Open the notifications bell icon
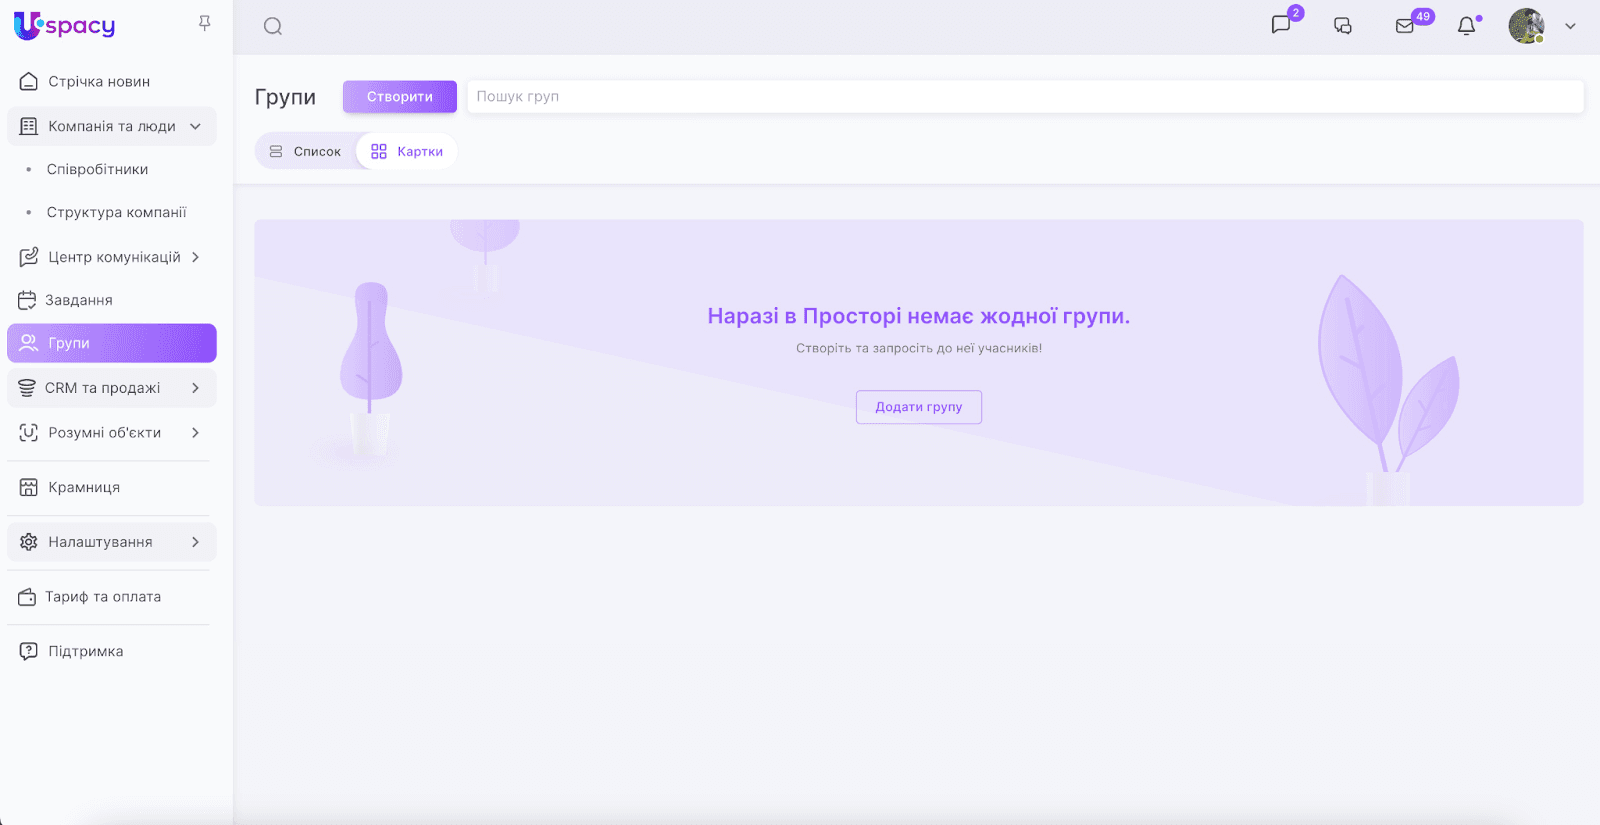The height and width of the screenshot is (825, 1600). (x=1467, y=26)
